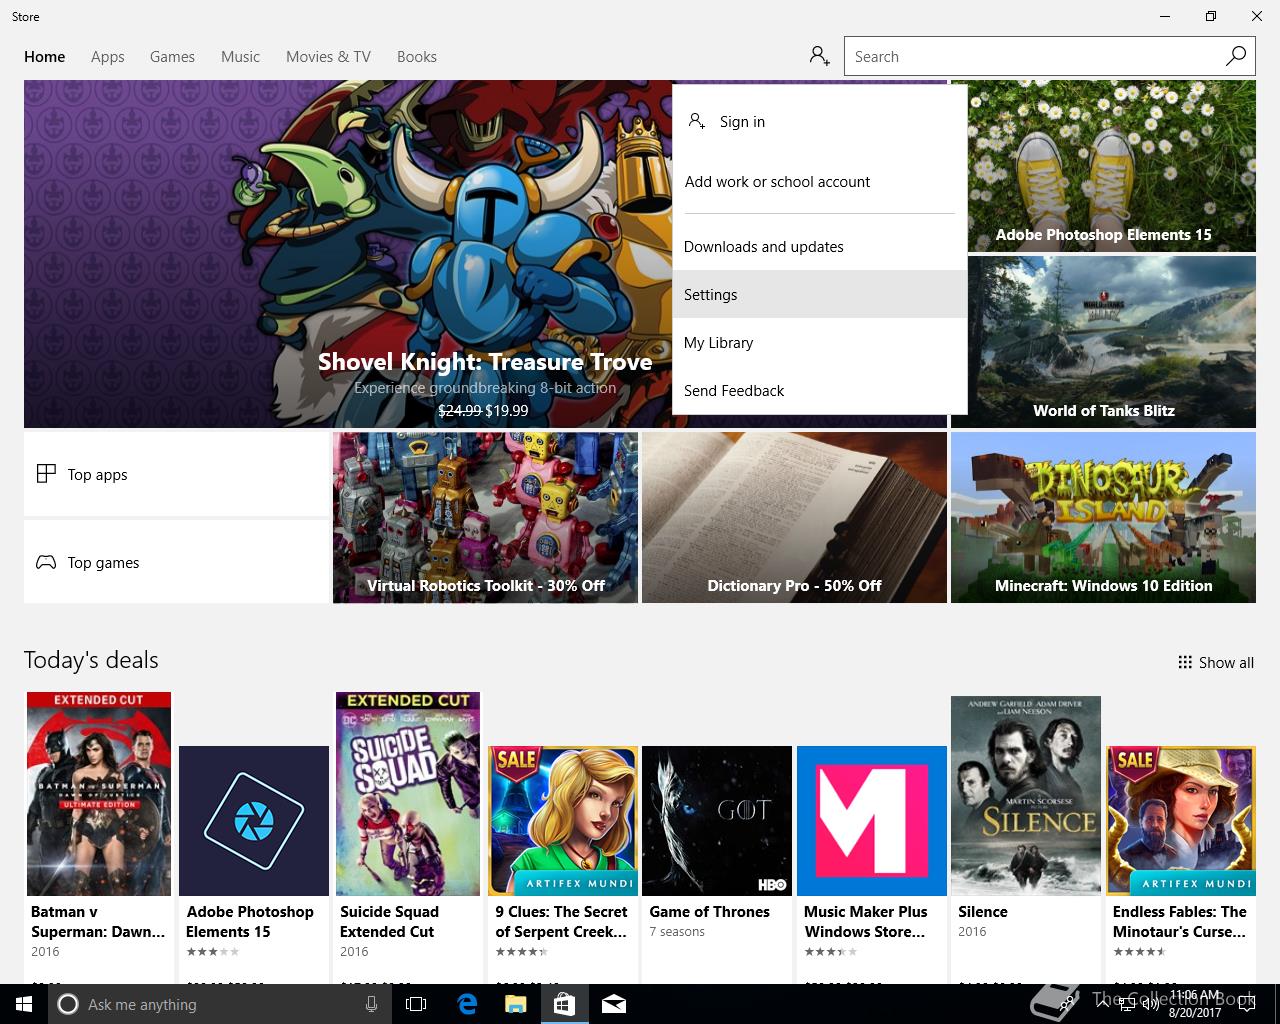Launch Microsoft Edge from the taskbar
The image size is (1280, 1024).
click(x=466, y=1004)
